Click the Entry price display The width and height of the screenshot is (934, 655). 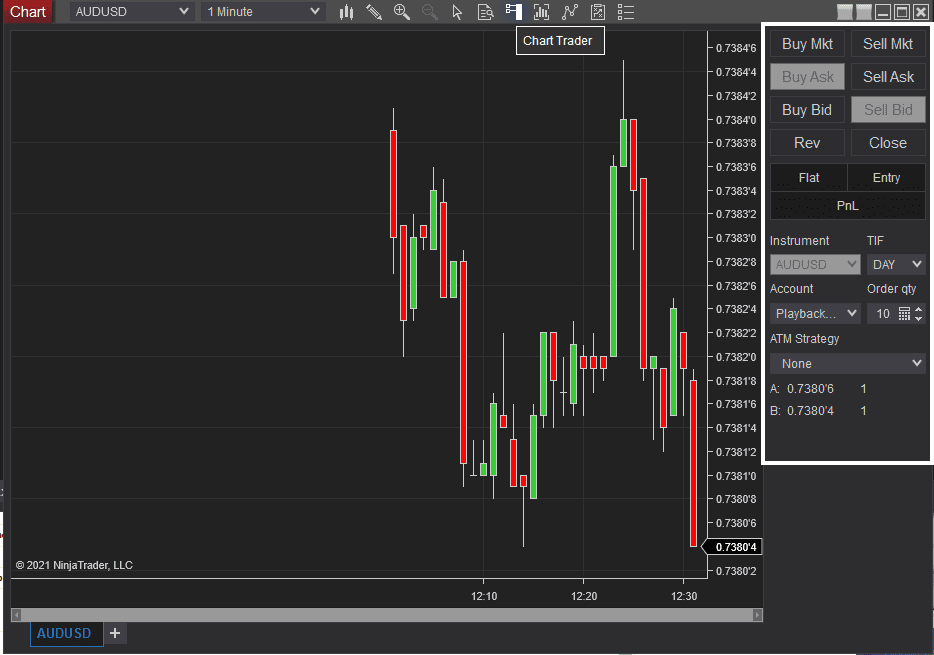886,177
